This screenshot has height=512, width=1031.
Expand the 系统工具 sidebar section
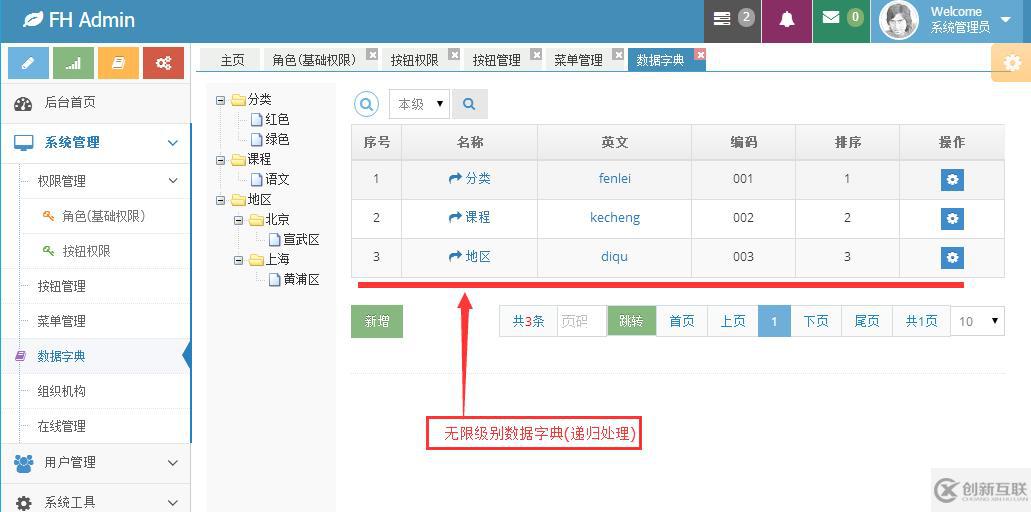click(95, 503)
